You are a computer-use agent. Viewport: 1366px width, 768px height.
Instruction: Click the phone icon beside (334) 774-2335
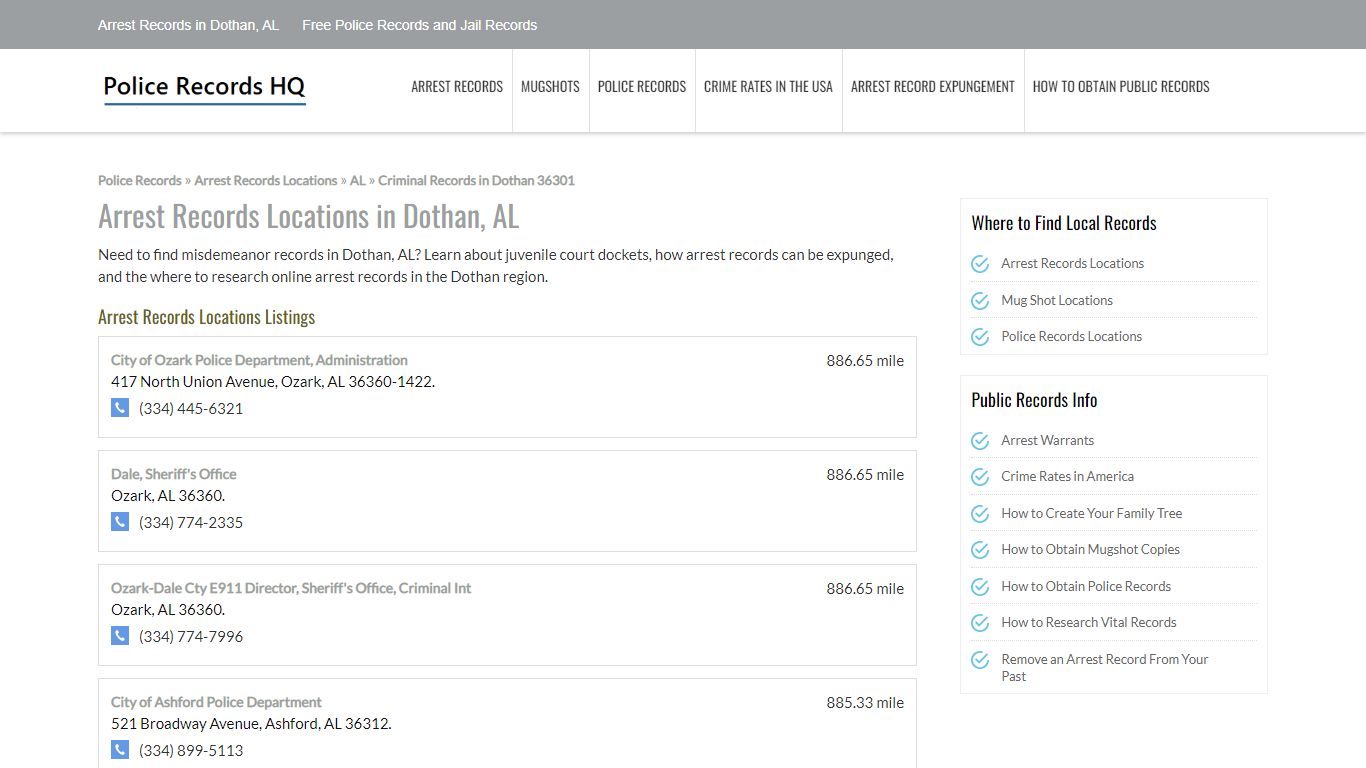pos(120,522)
